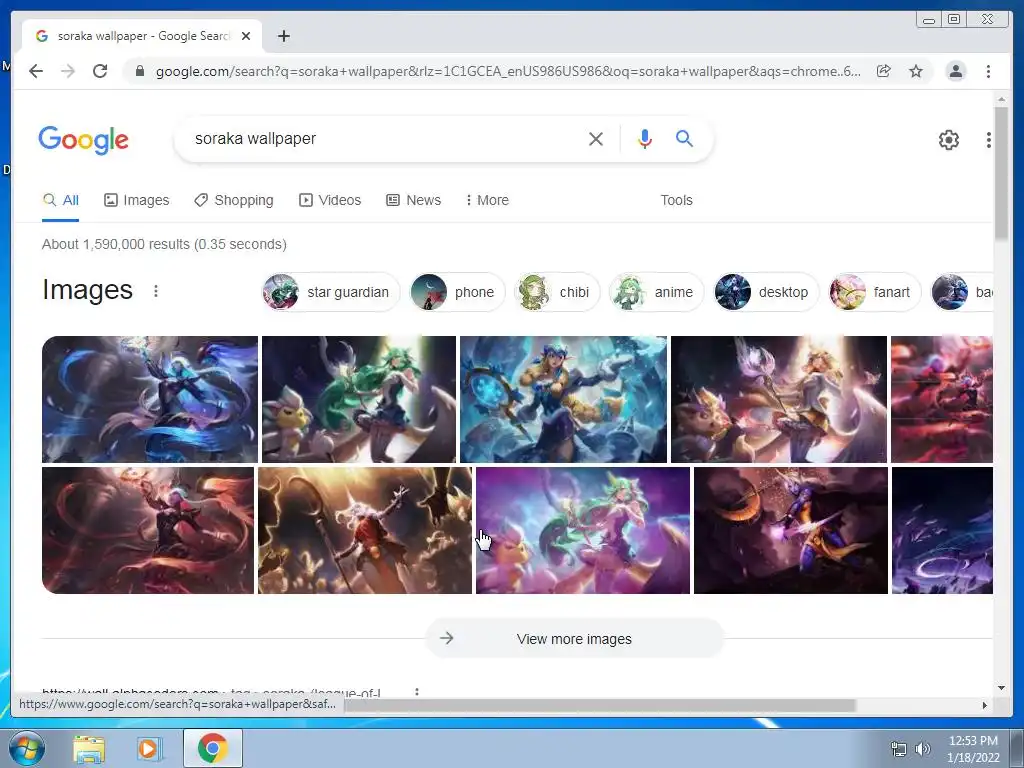Click Chrome icon in the taskbar
Image resolution: width=1024 pixels, height=768 pixels.
213,748
